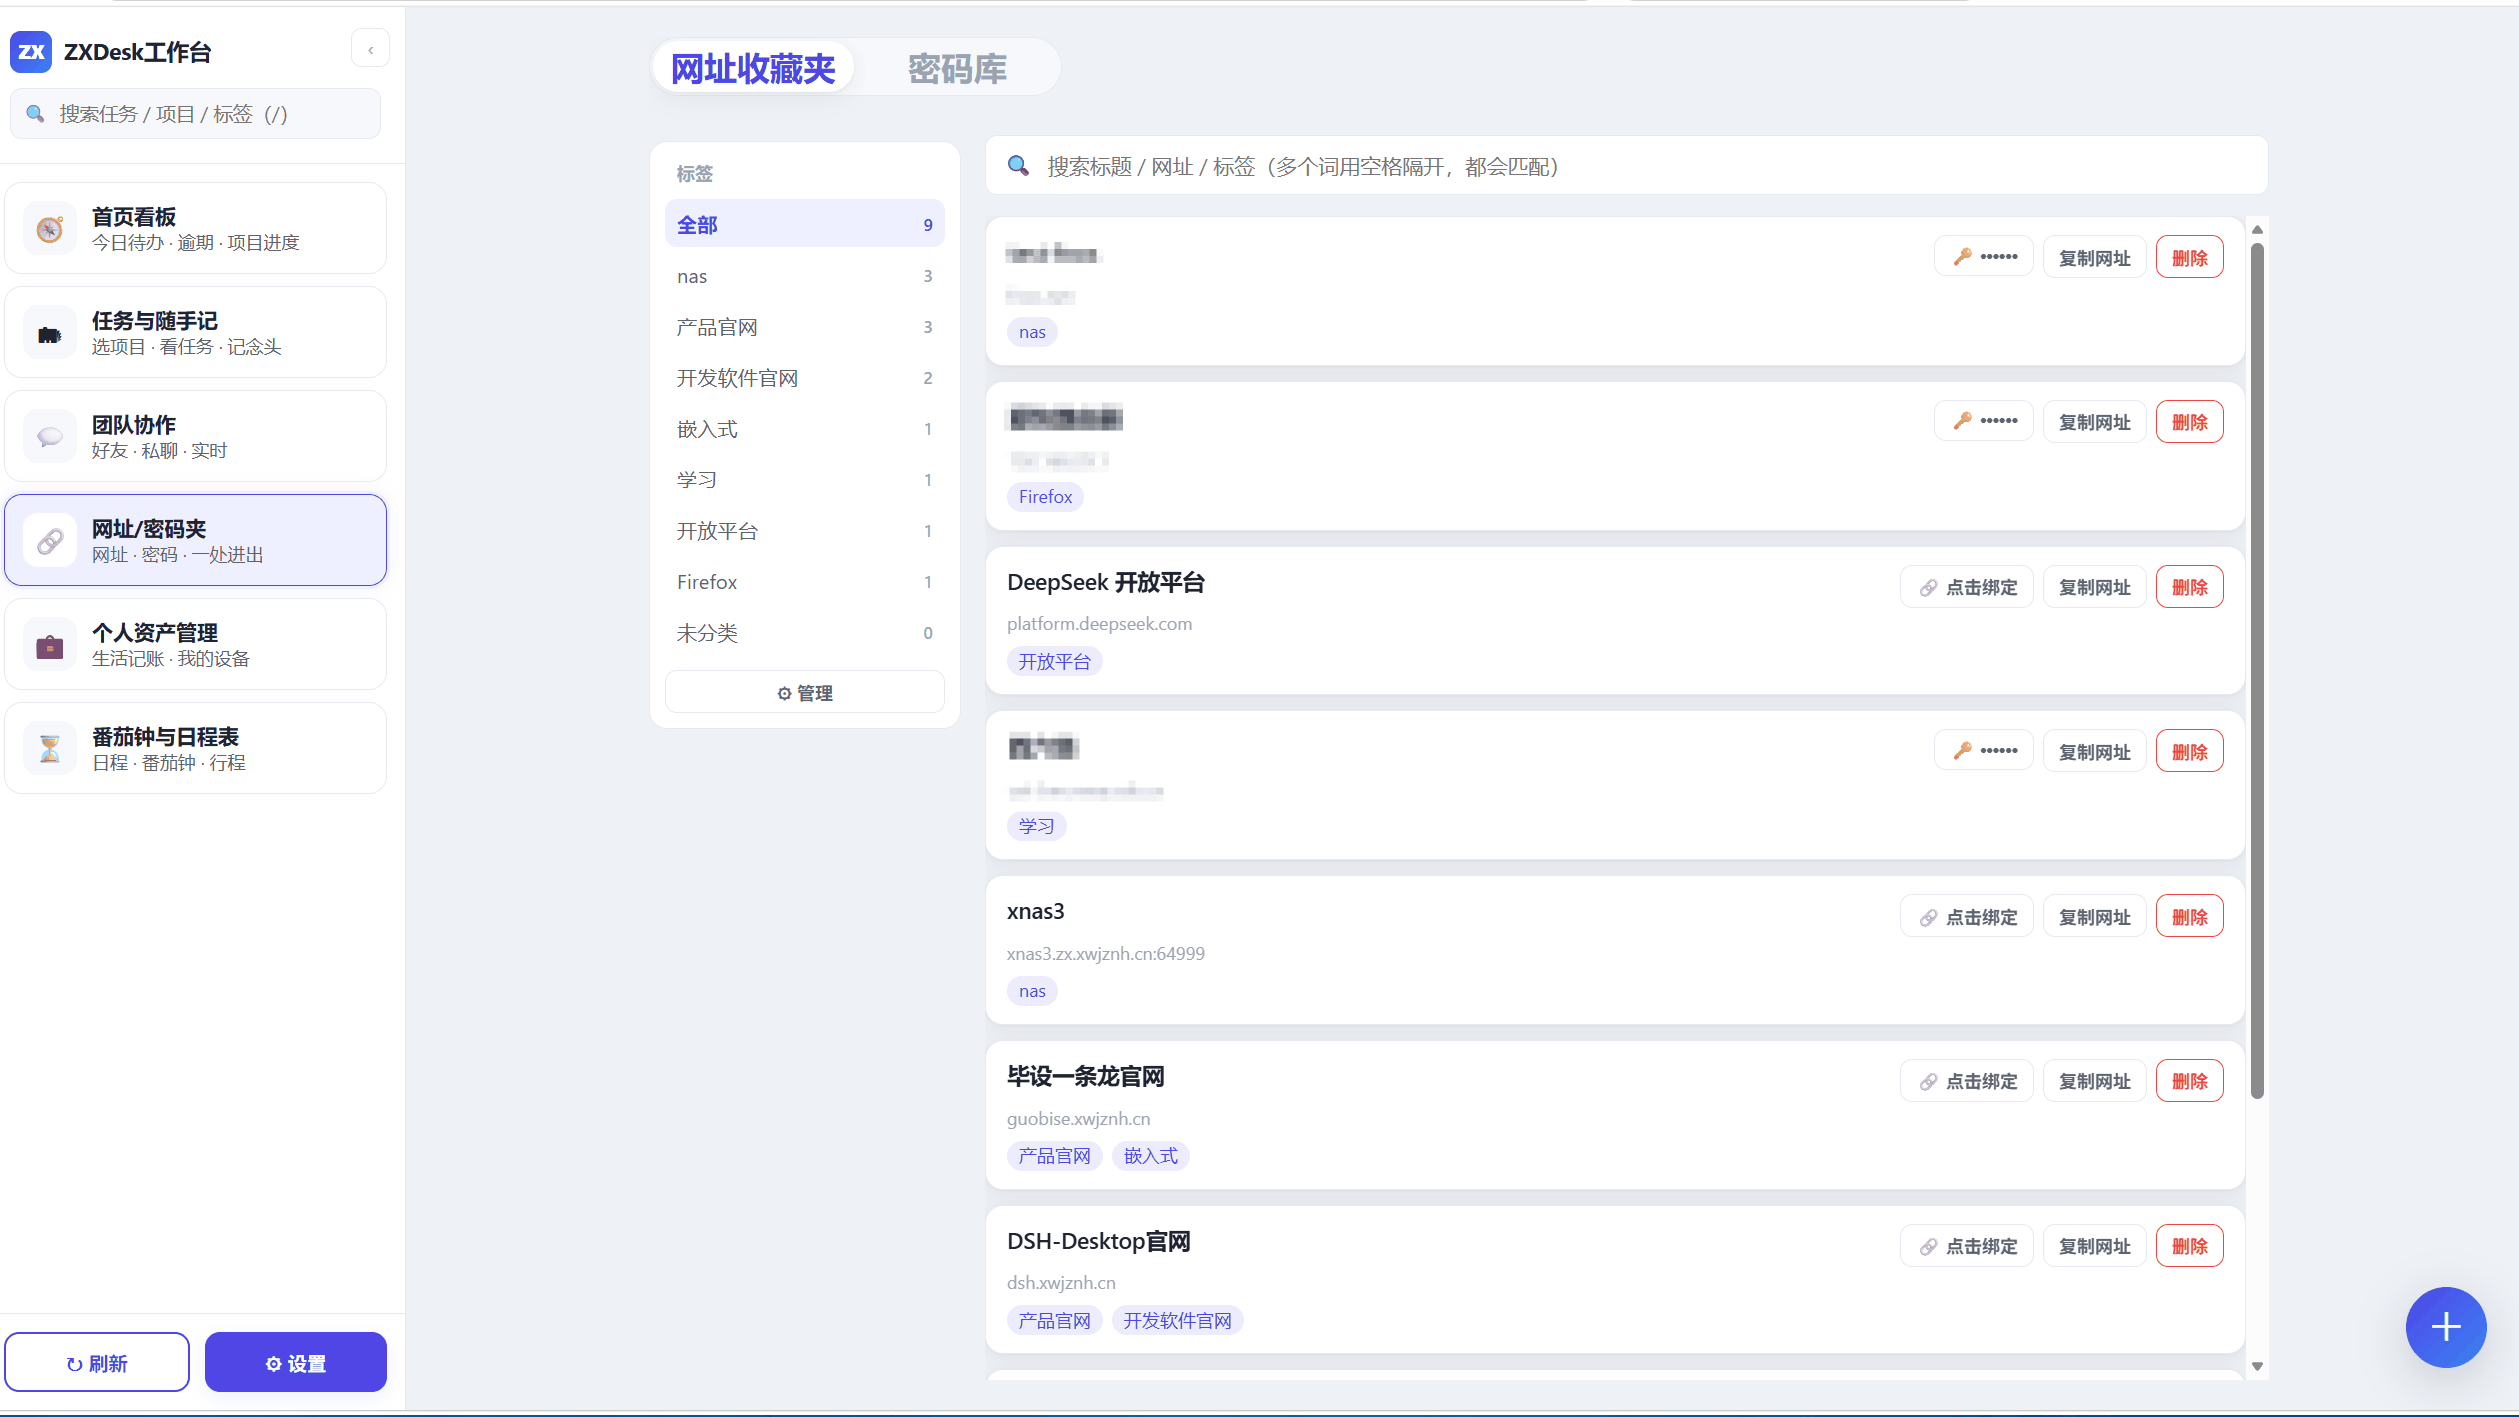Viewport: 2519px width, 1417px height.
Task: Click the Firefox tag chip on the card
Action: [x=1045, y=496]
